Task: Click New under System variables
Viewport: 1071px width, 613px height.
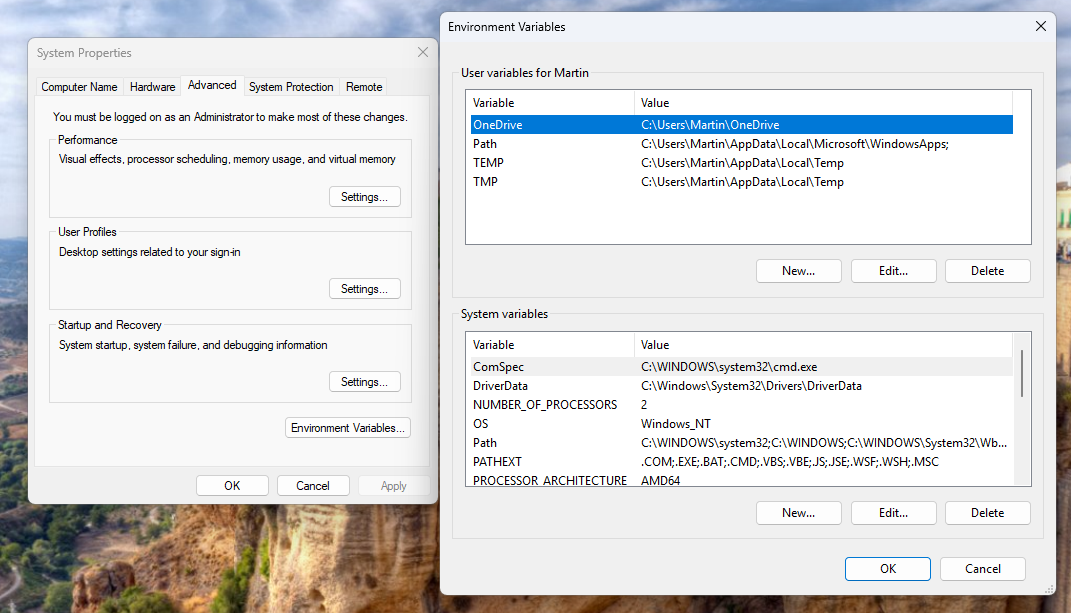Action: point(798,513)
